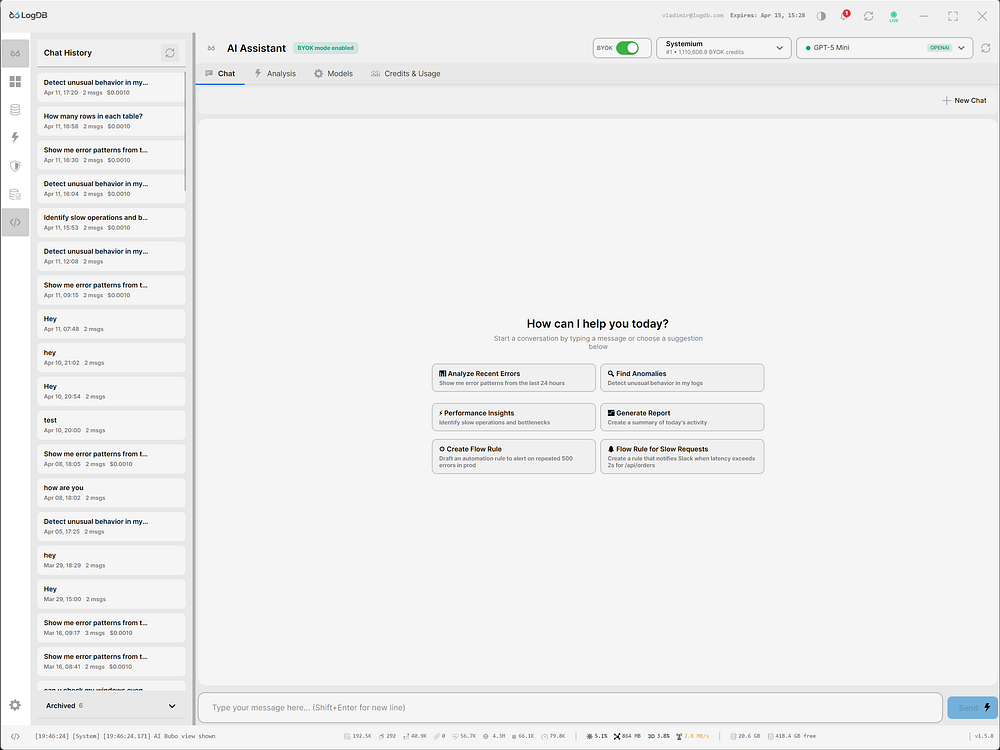Open the Credits & Usage tab
The image size is (1000, 750).
406,73
